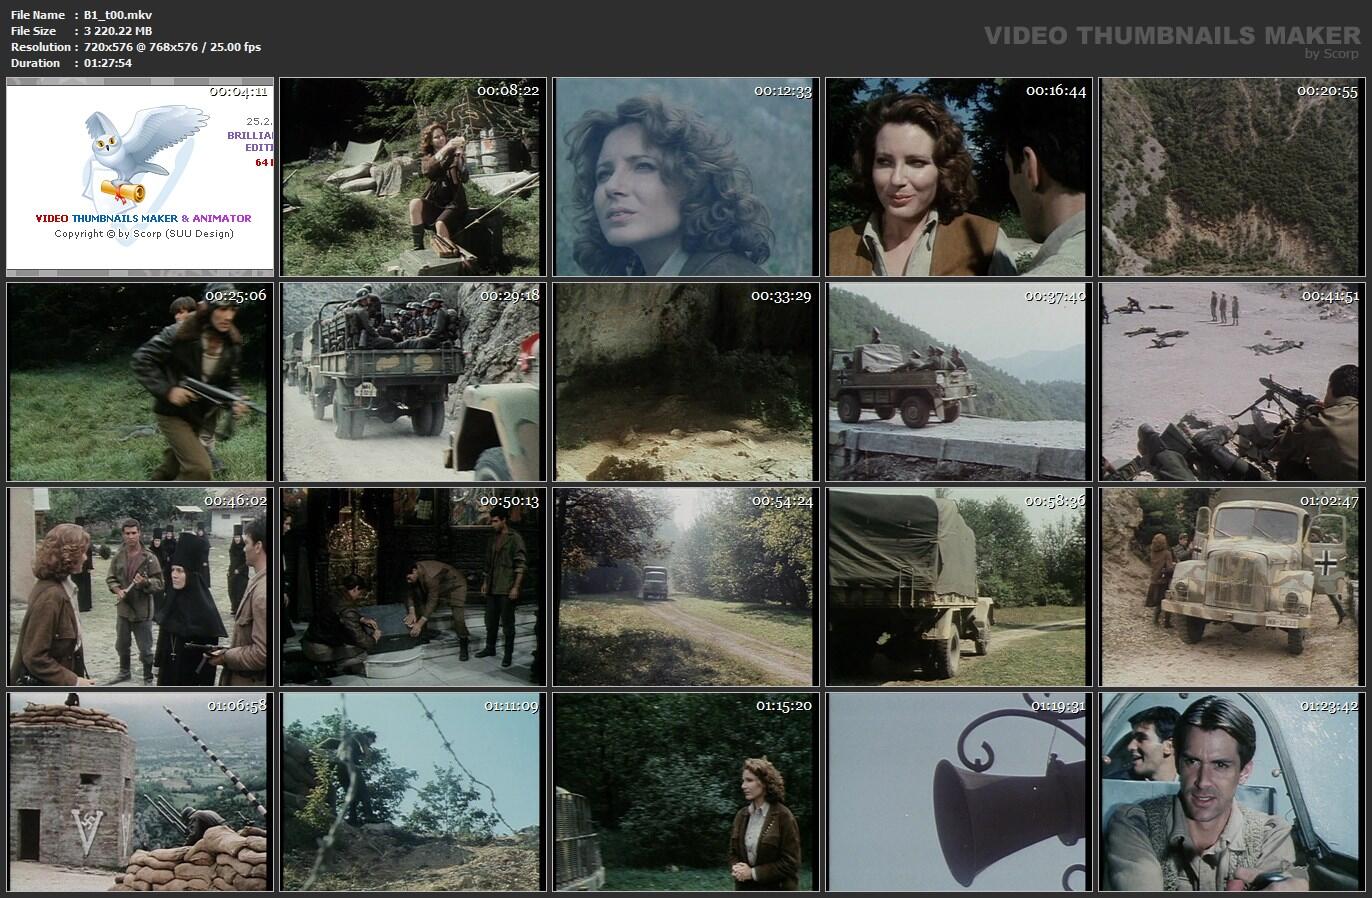
Task: Click the barbed wire frame at 01:11:09
Action: pyautogui.click(x=413, y=791)
